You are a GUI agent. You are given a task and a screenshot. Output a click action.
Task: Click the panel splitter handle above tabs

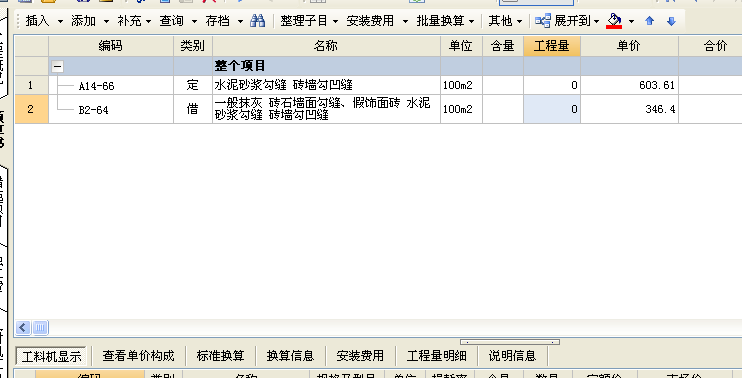tap(510, 342)
